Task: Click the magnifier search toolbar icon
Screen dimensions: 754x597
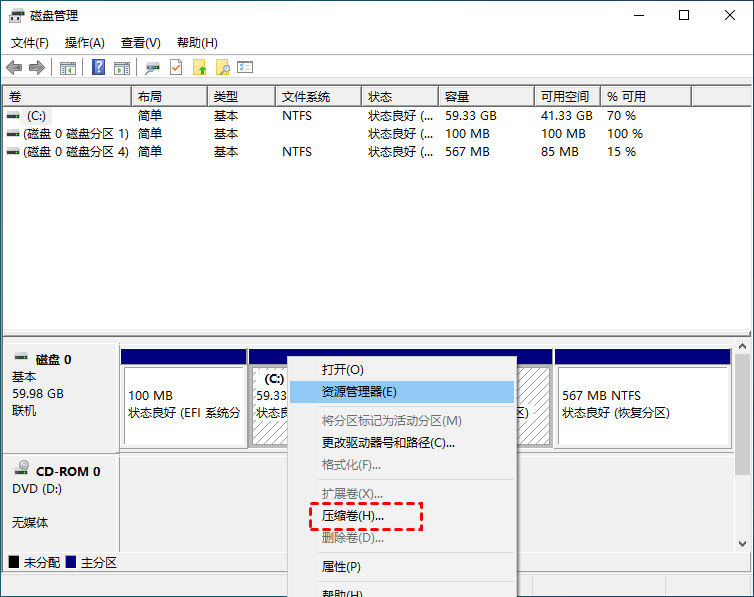Action: click(x=222, y=67)
